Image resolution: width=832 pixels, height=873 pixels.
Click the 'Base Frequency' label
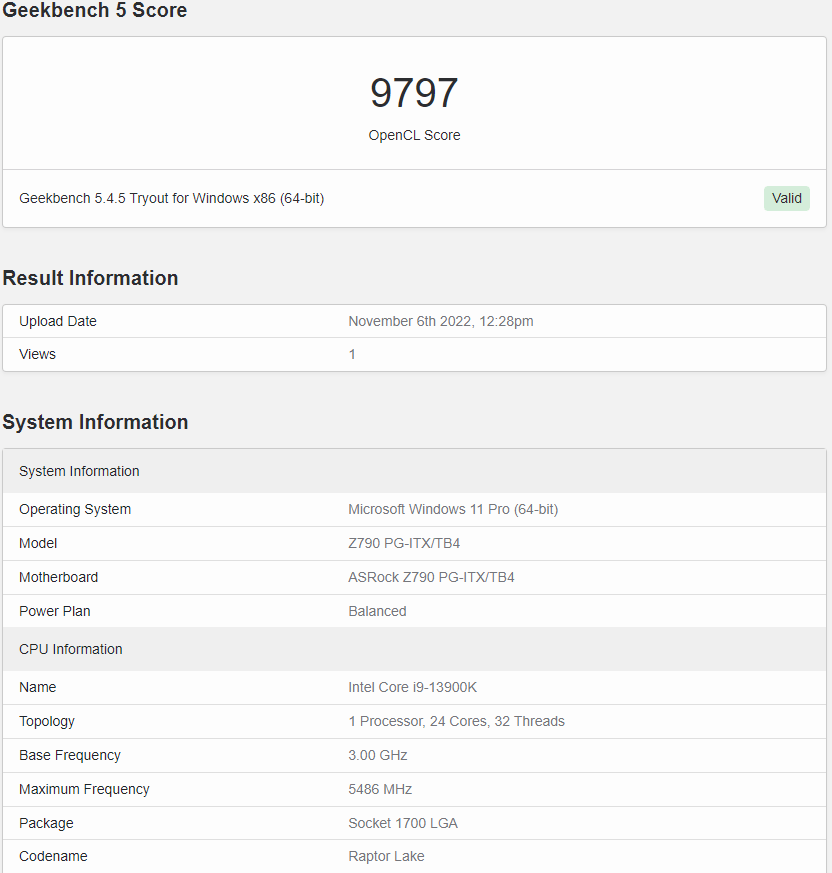coord(70,755)
